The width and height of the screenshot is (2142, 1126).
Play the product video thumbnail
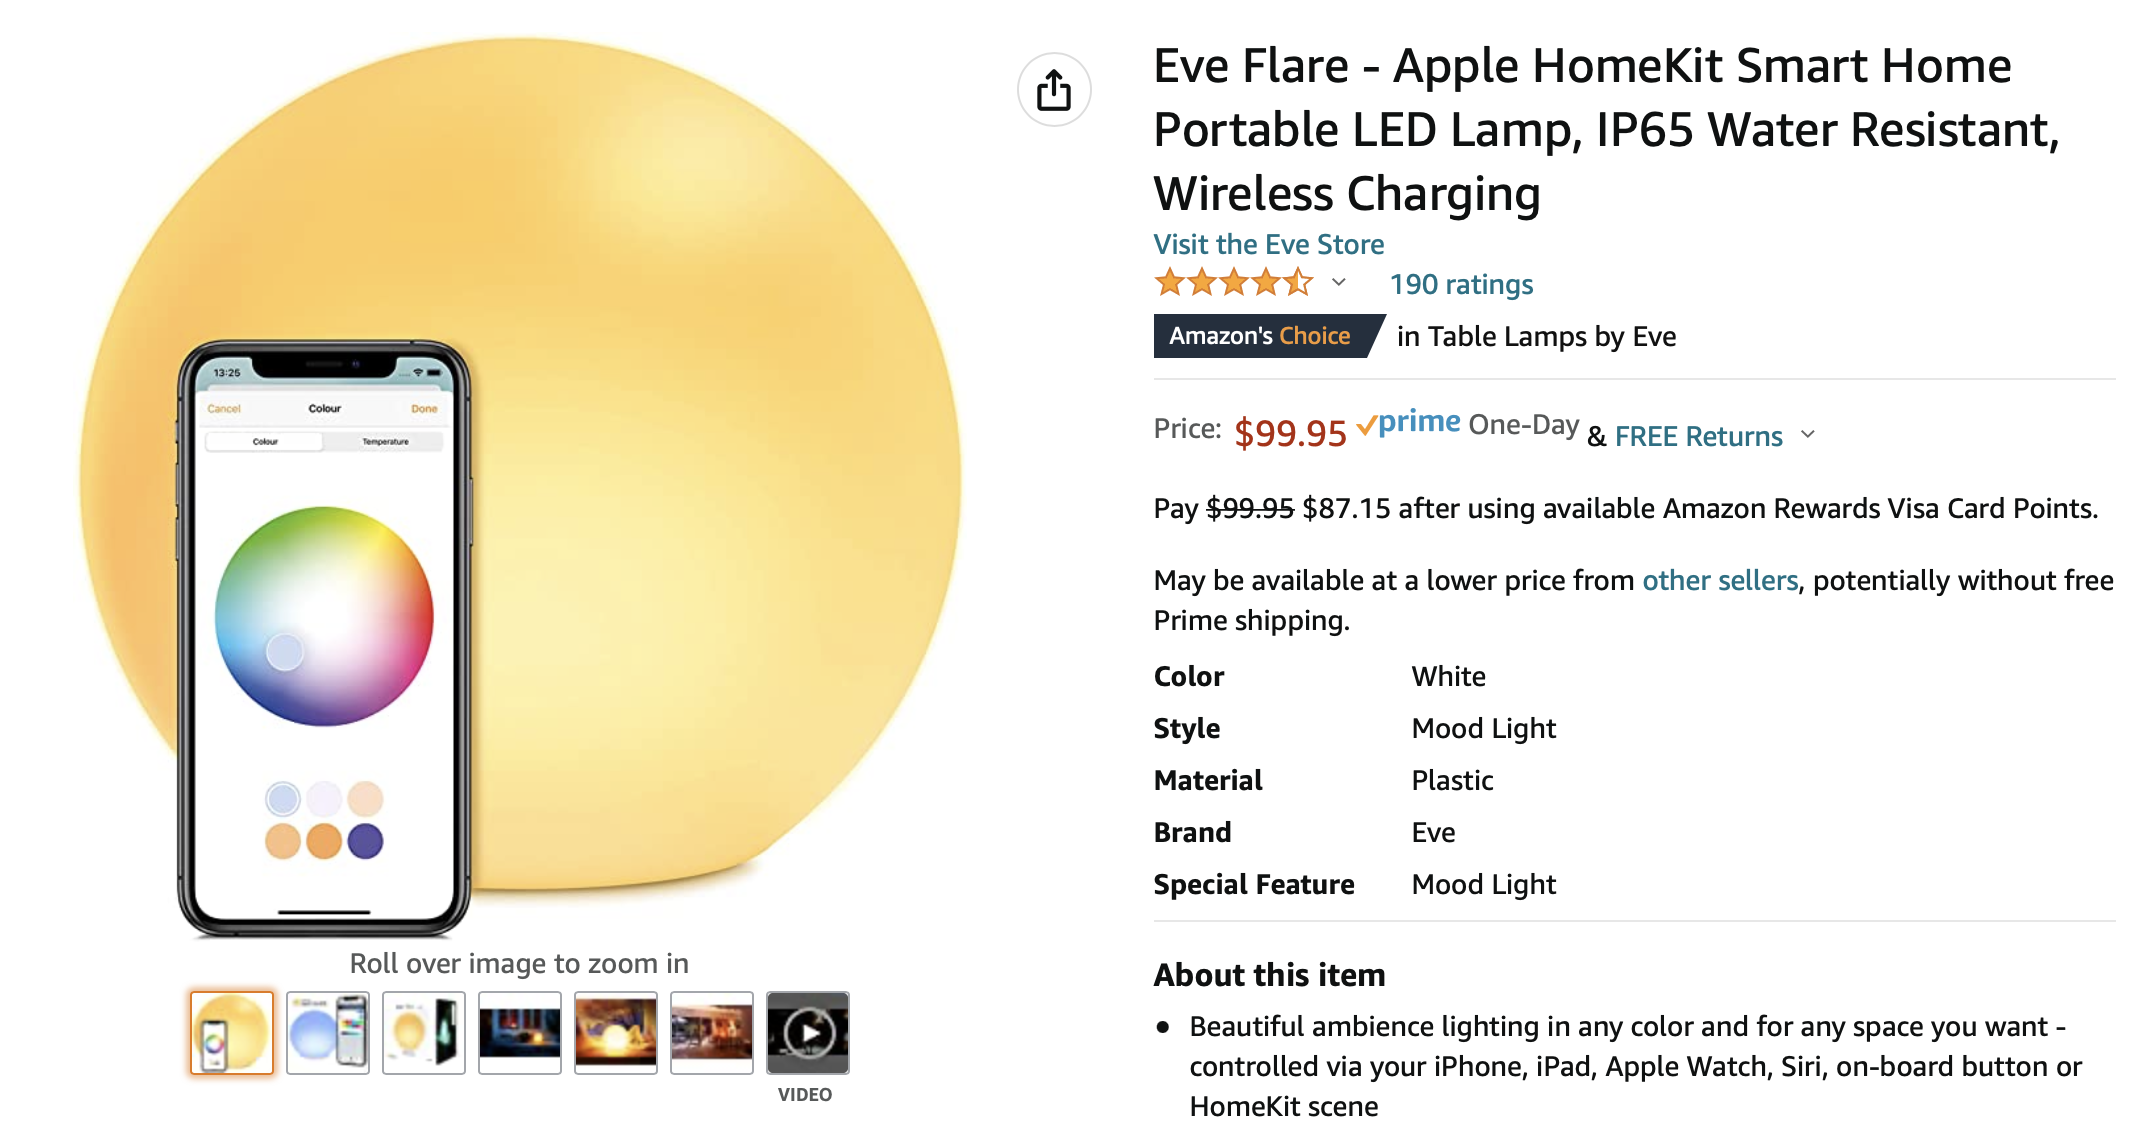coord(807,1033)
